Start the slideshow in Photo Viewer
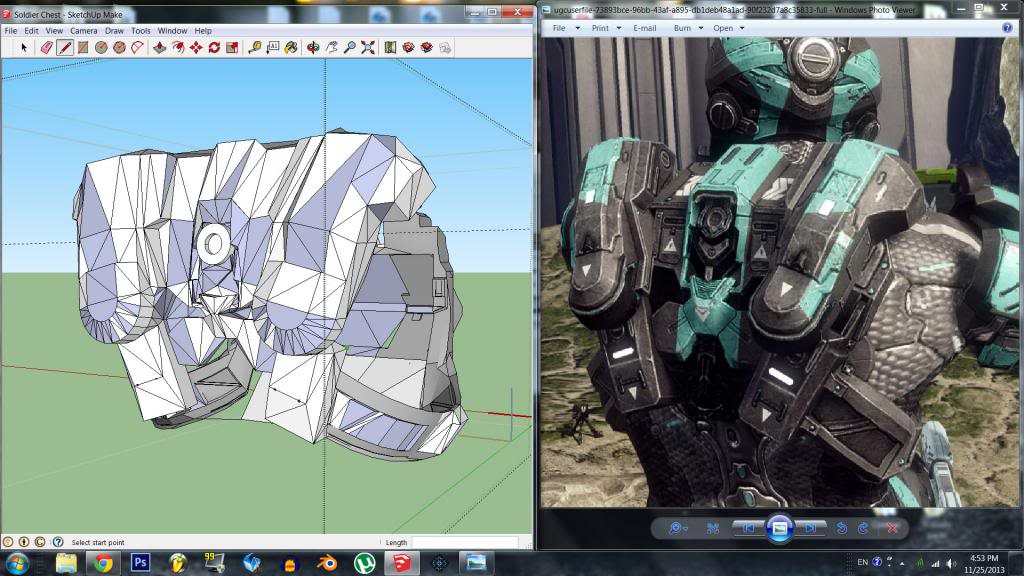Image resolution: width=1024 pixels, height=576 pixels. [779, 528]
